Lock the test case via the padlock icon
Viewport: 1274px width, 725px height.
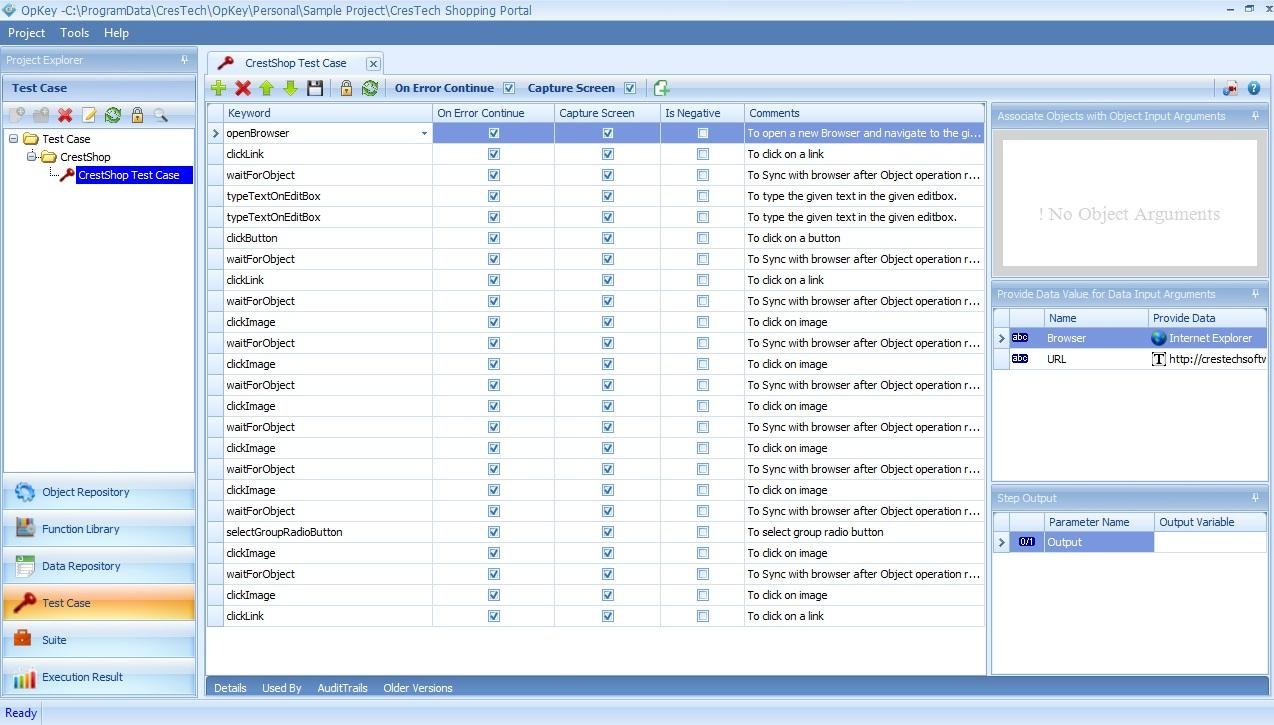tap(346, 88)
